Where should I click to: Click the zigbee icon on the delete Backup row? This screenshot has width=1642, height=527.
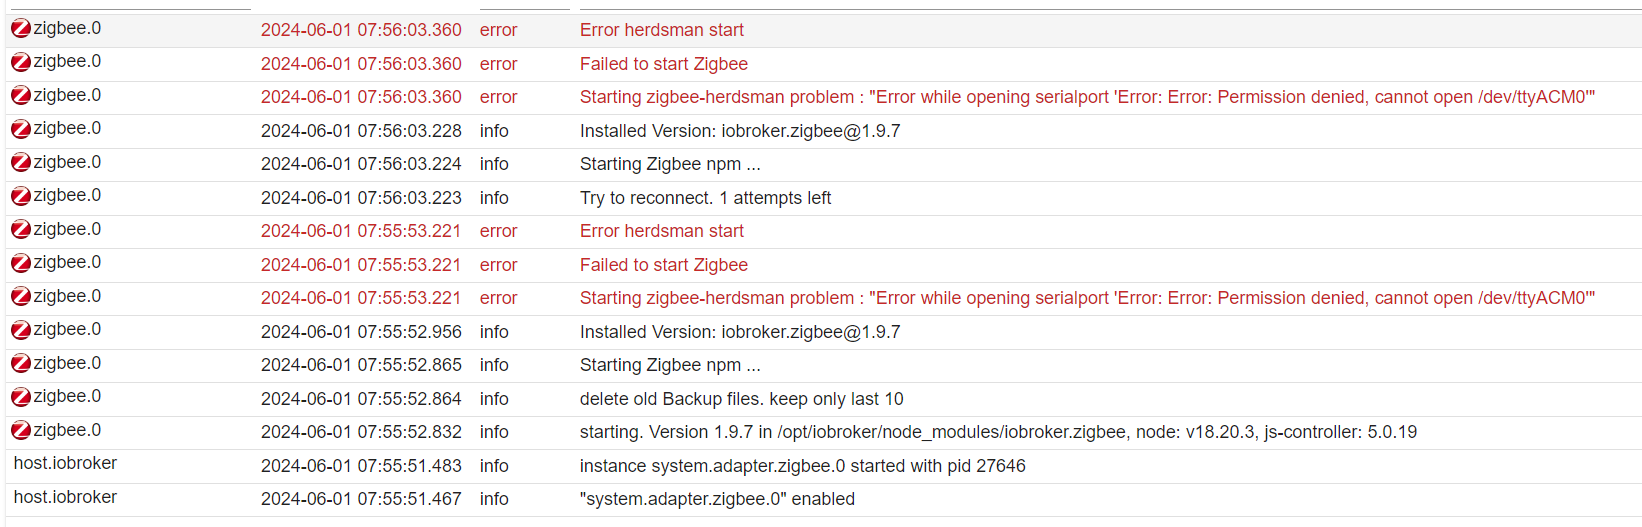(x=21, y=397)
